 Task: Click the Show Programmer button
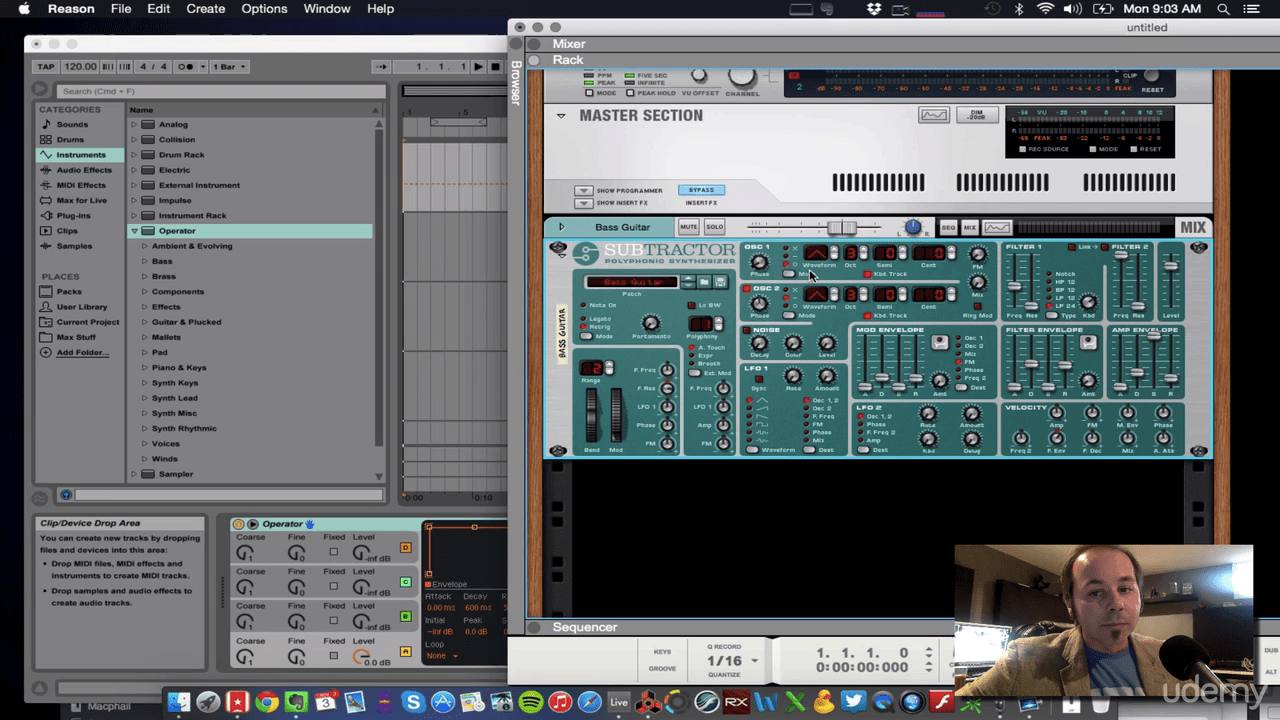coord(584,190)
